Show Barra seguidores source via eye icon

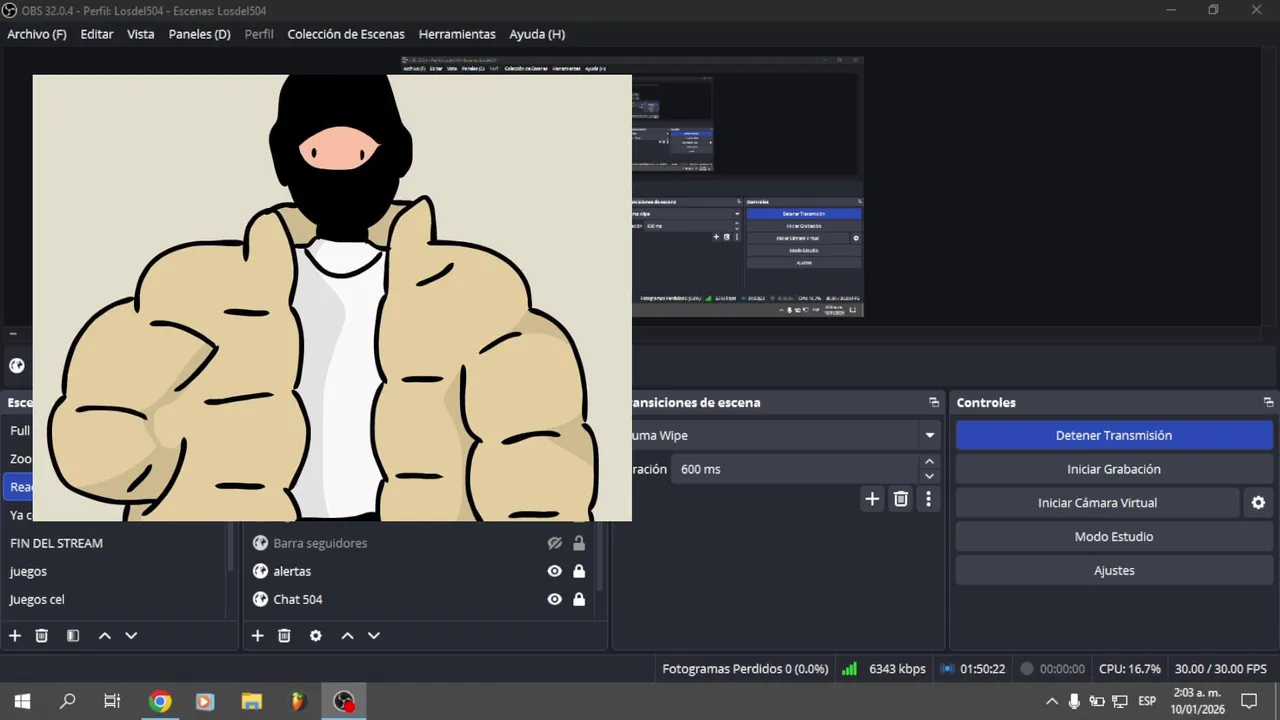coord(554,543)
